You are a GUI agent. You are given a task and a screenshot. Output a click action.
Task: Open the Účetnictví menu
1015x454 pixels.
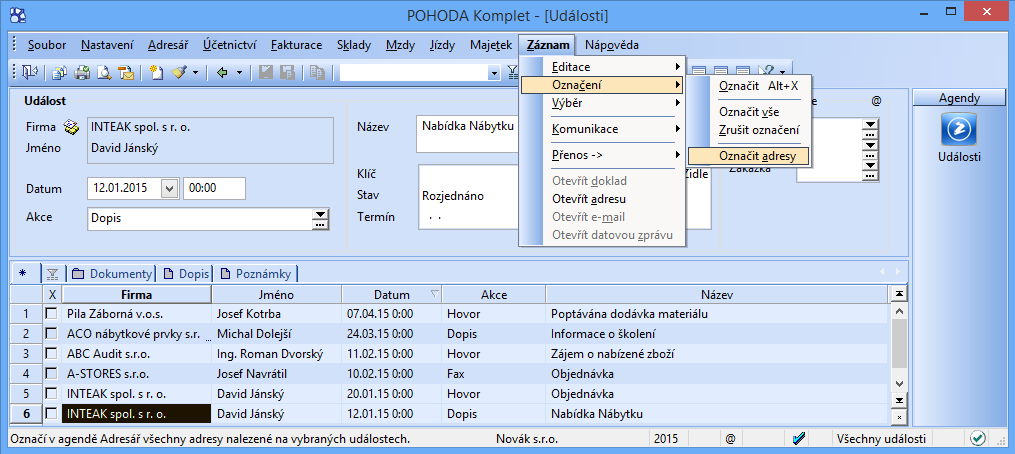(229, 45)
